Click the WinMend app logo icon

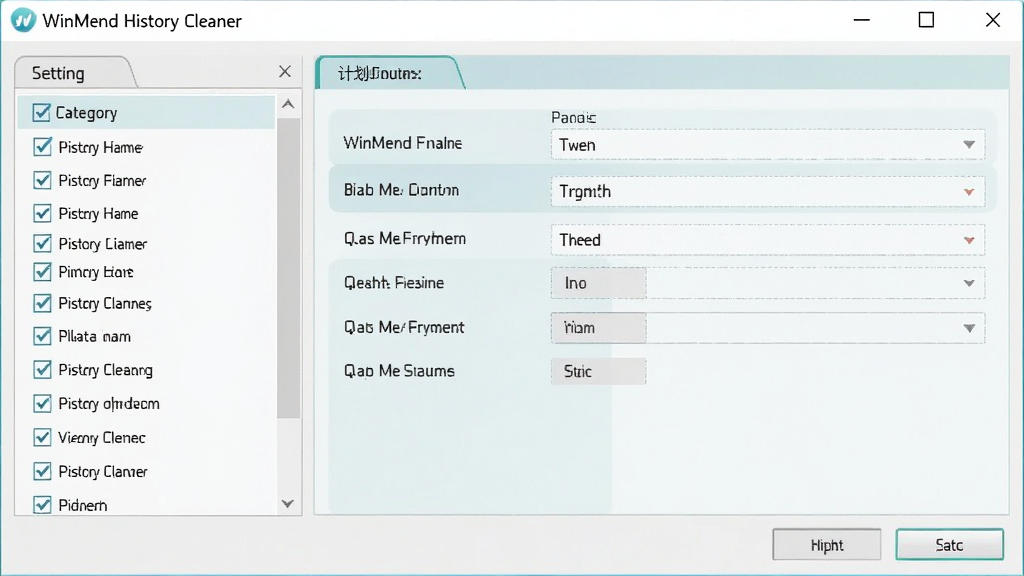click(x=24, y=20)
